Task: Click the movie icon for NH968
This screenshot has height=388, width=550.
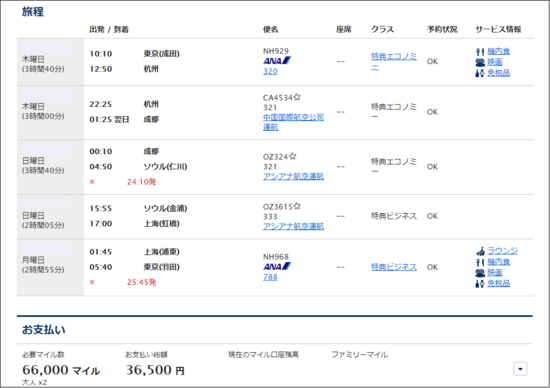Action: tap(480, 273)
